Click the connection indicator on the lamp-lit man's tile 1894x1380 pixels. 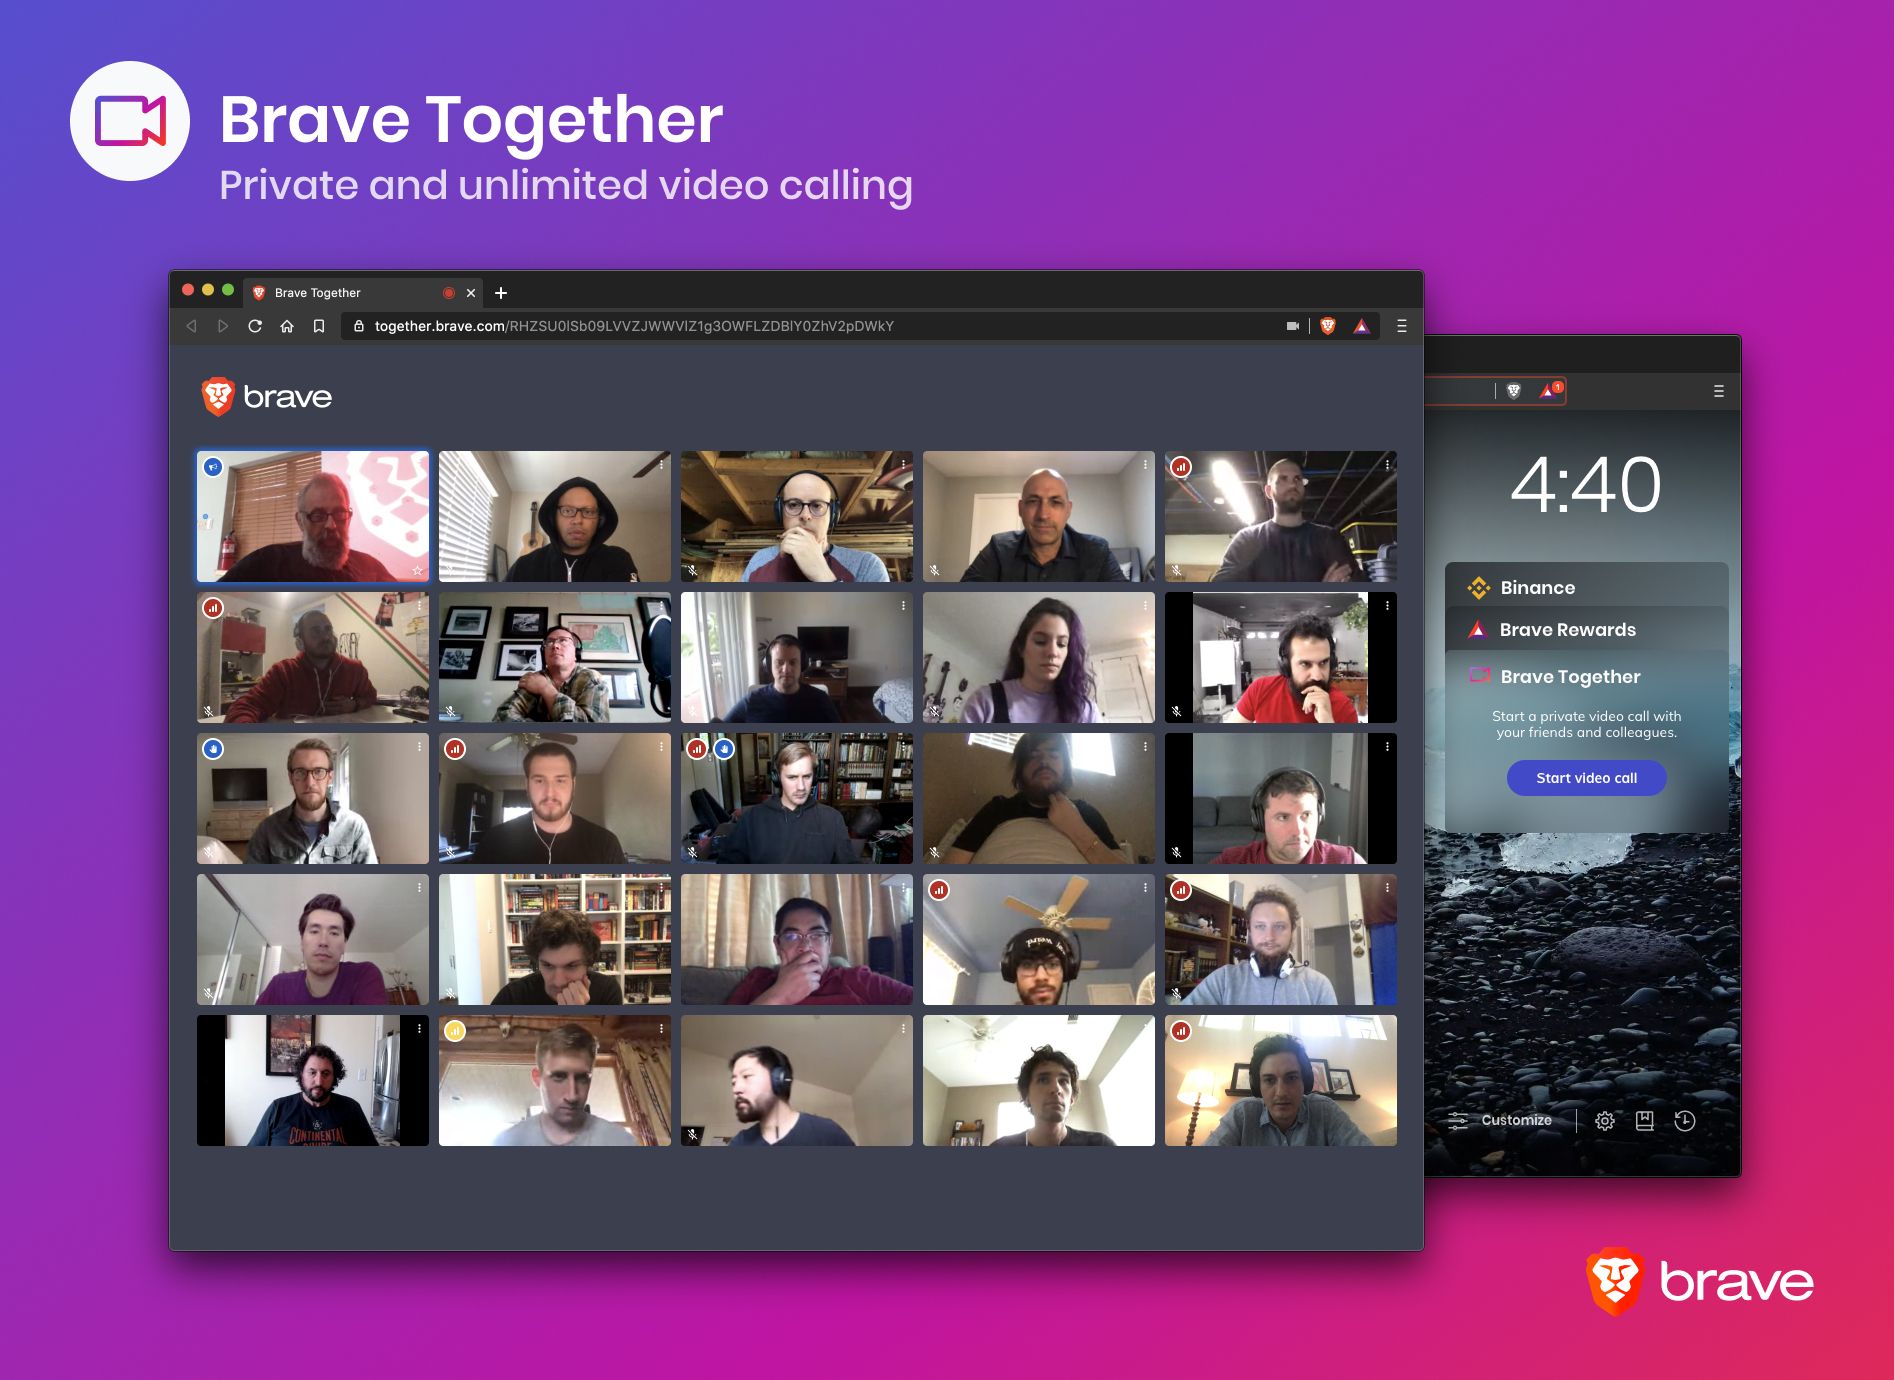click(x=1181, y=1031)
